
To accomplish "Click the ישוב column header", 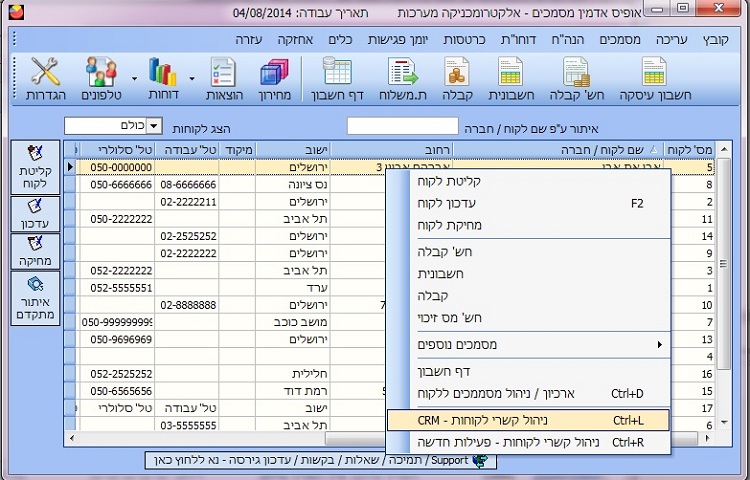I will (x=293, y=150).
